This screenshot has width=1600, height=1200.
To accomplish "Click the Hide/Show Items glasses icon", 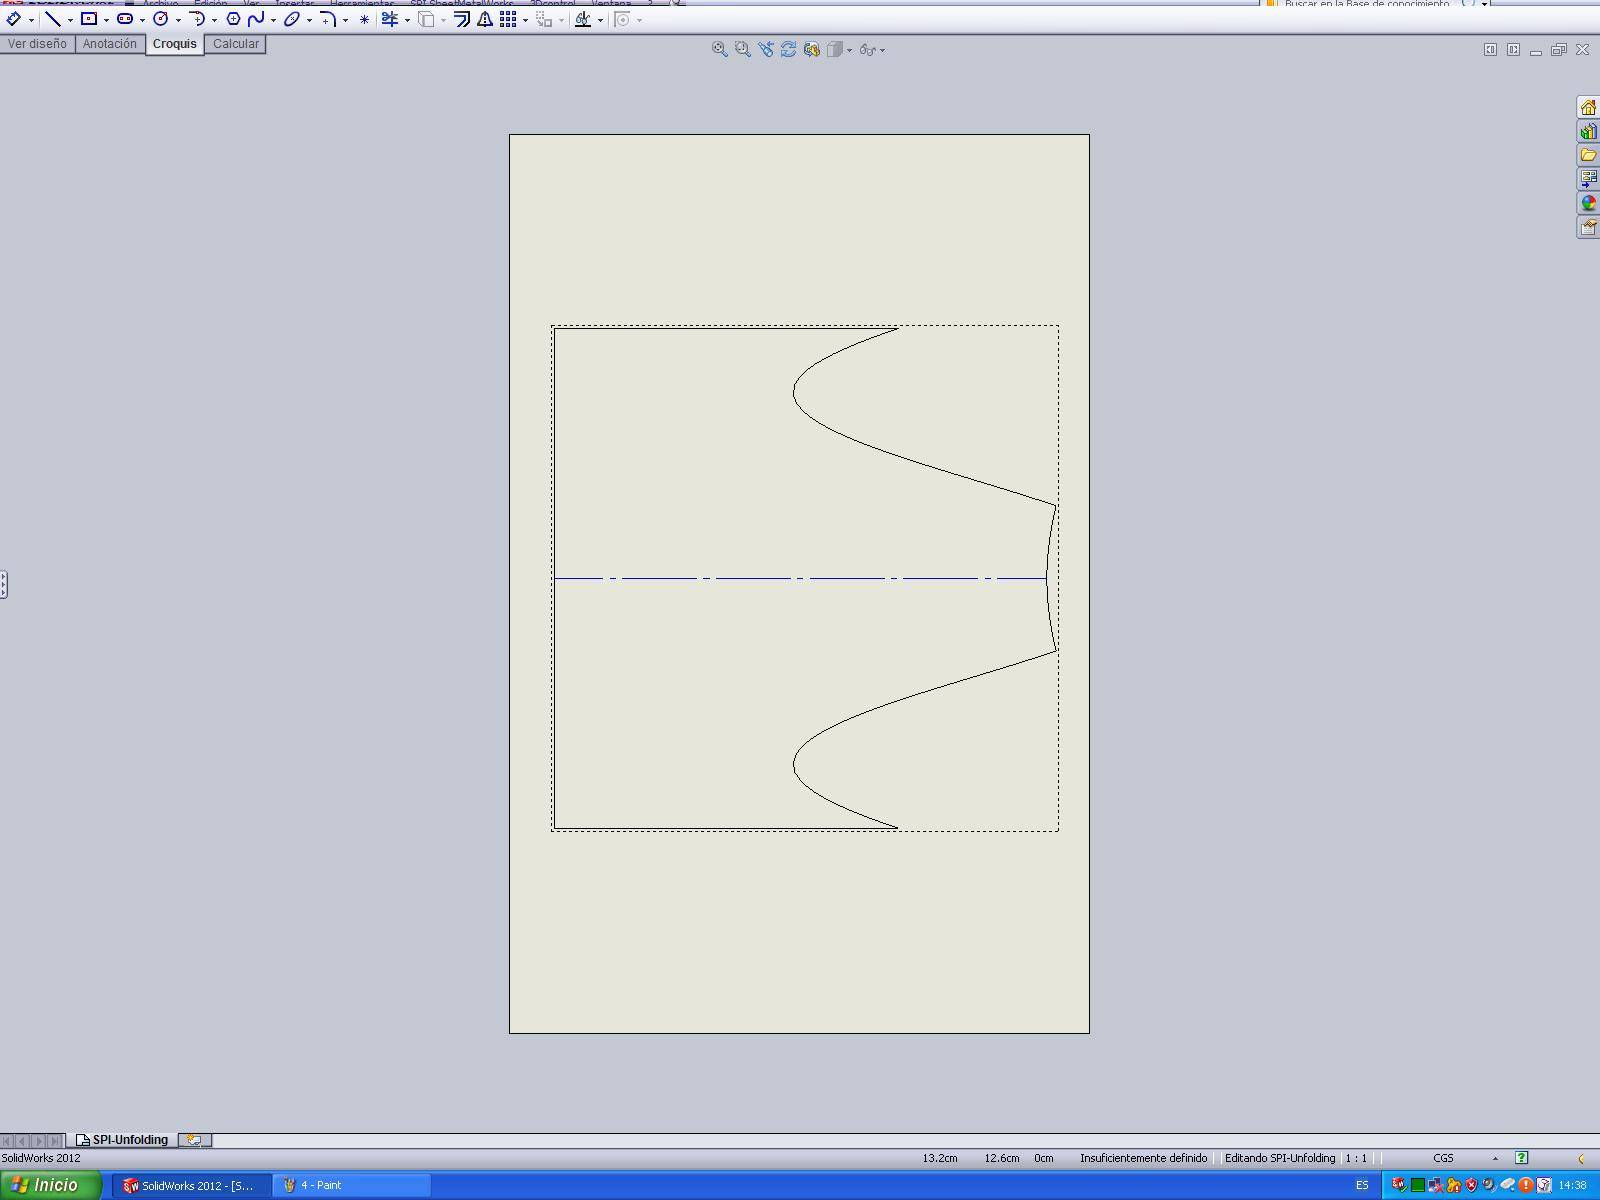I will [867, 49].
